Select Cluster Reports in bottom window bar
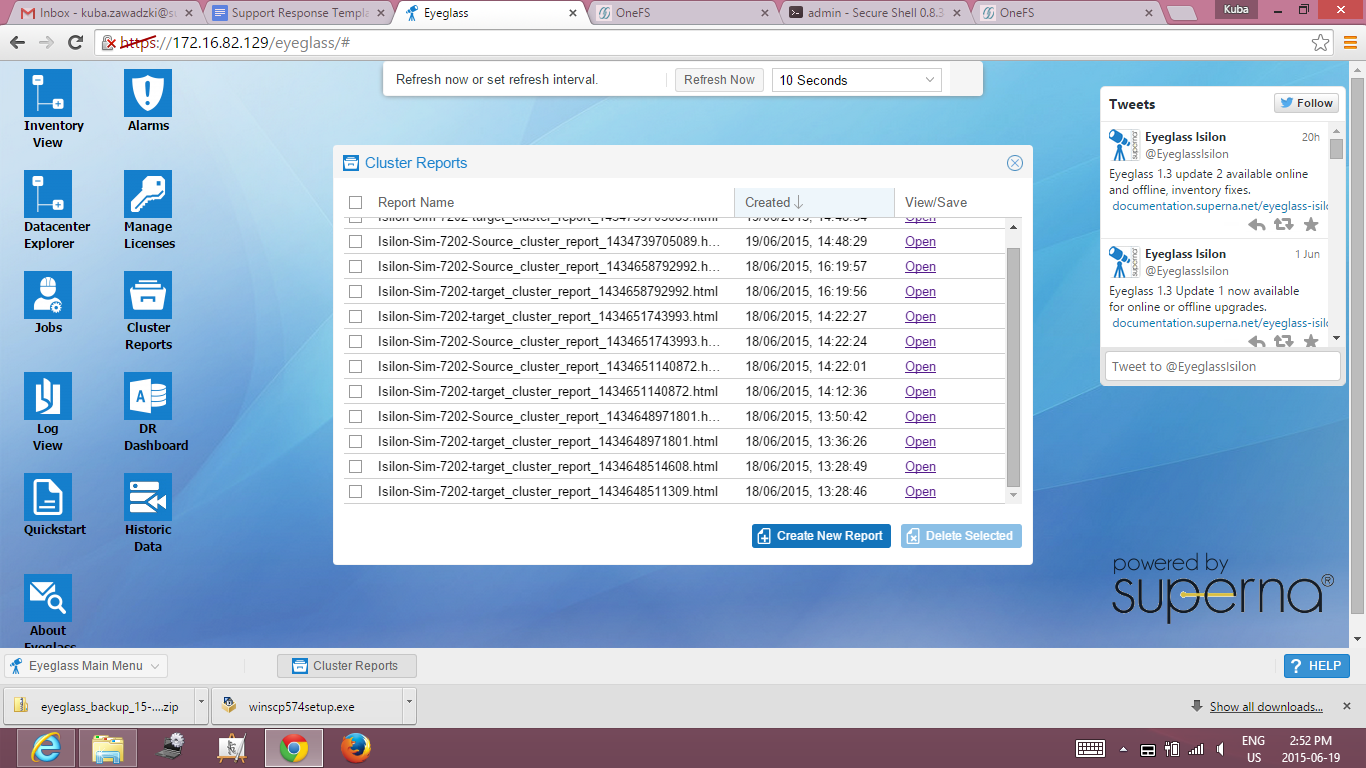Screen dimensions: 1366x768 pyautogui.click(x=346, y=666)
